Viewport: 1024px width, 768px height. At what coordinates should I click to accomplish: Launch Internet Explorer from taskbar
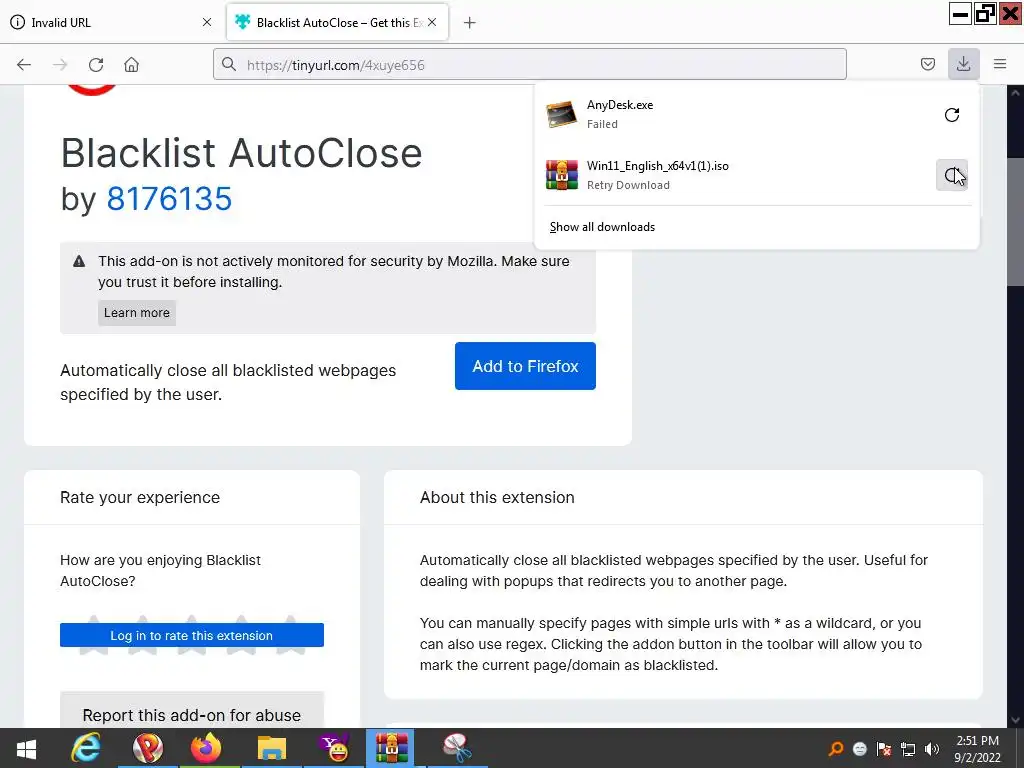86,748
